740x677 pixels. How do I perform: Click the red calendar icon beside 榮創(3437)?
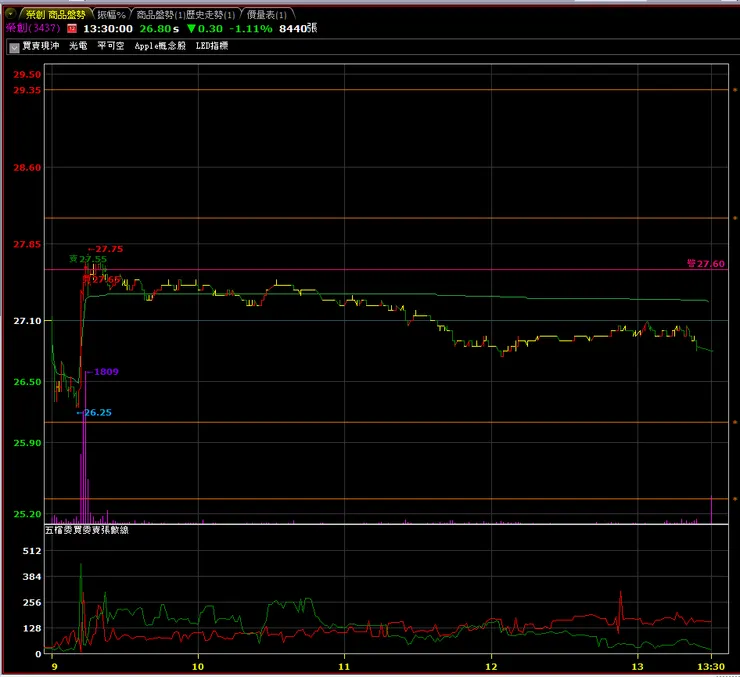(x=72, y=29)
